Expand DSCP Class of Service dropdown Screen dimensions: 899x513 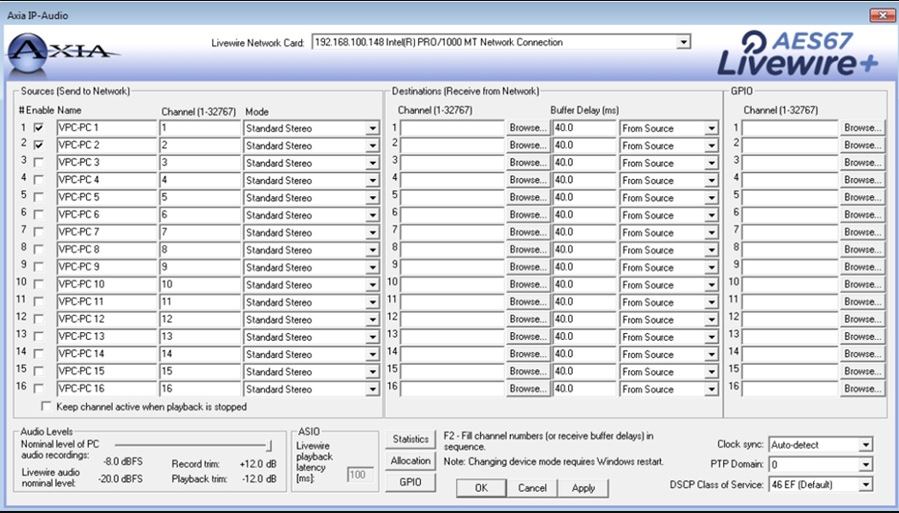point(865,485)
